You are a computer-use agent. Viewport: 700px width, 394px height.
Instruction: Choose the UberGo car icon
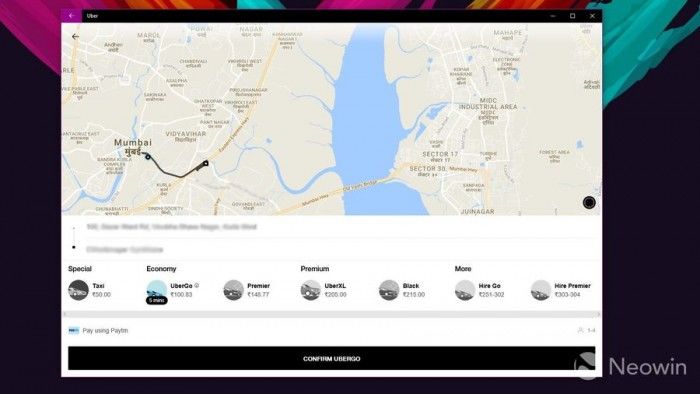point(157,290)
